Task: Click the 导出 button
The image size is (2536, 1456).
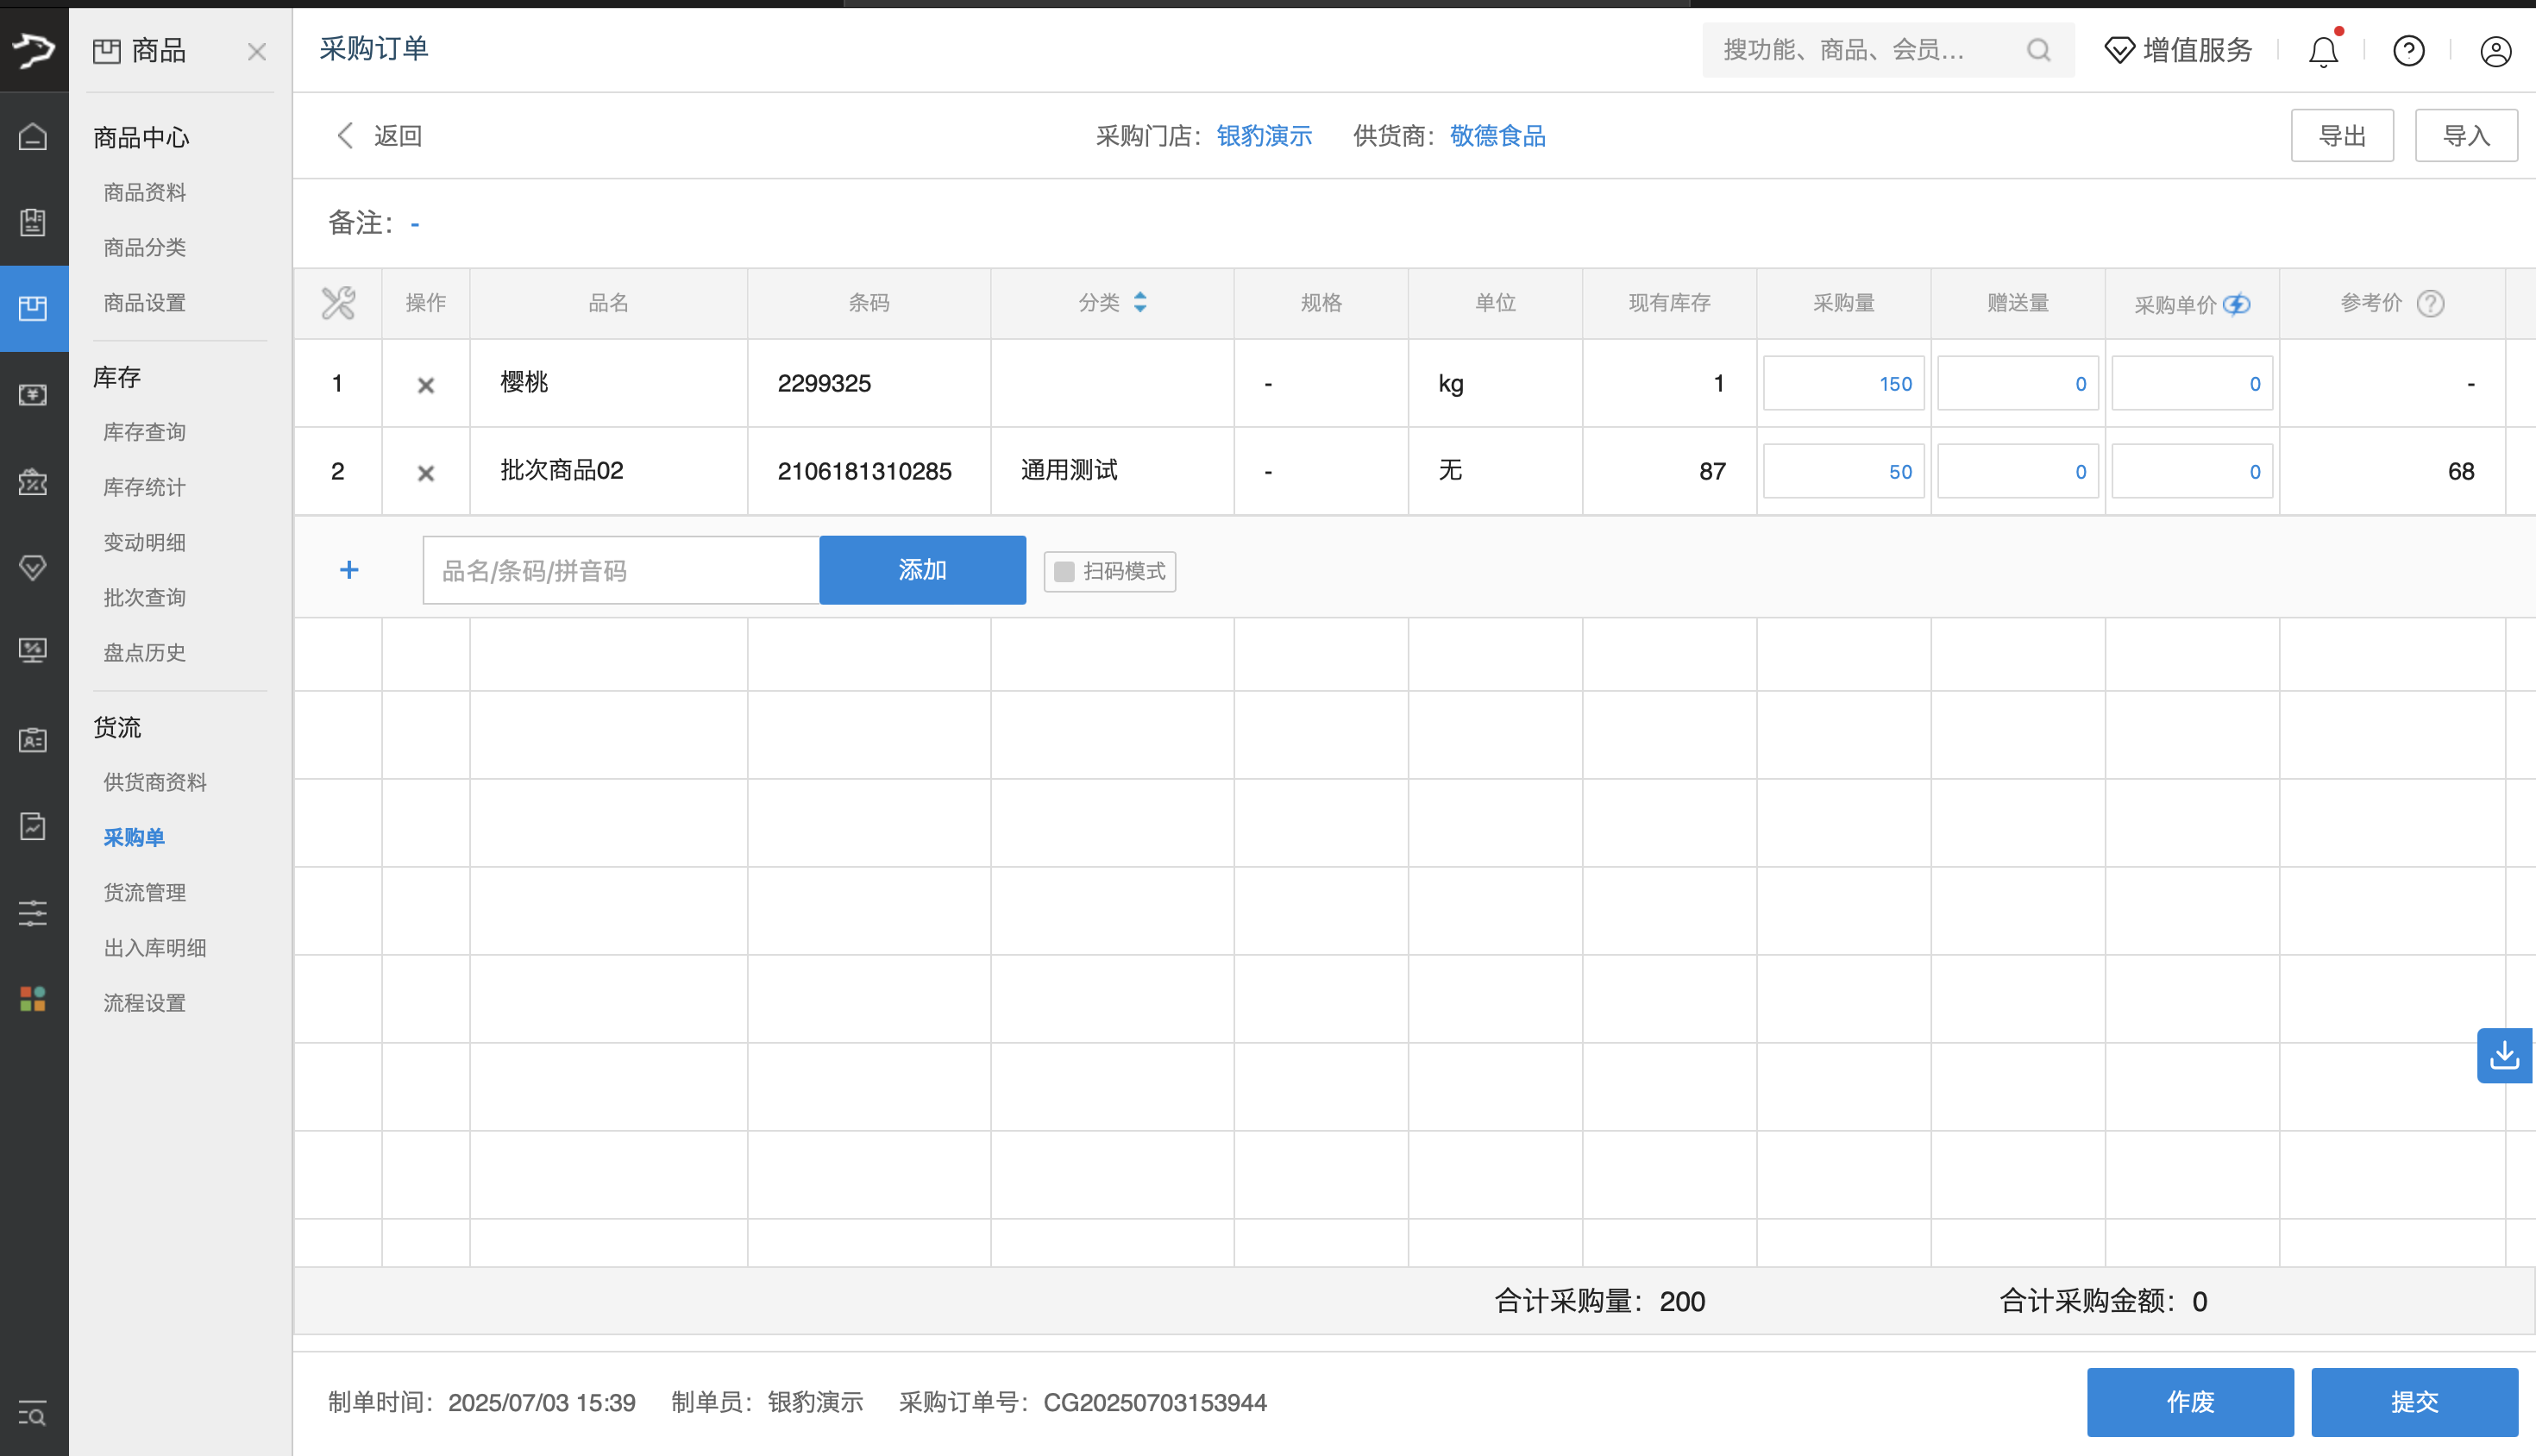Action: tap(2341, 136)
